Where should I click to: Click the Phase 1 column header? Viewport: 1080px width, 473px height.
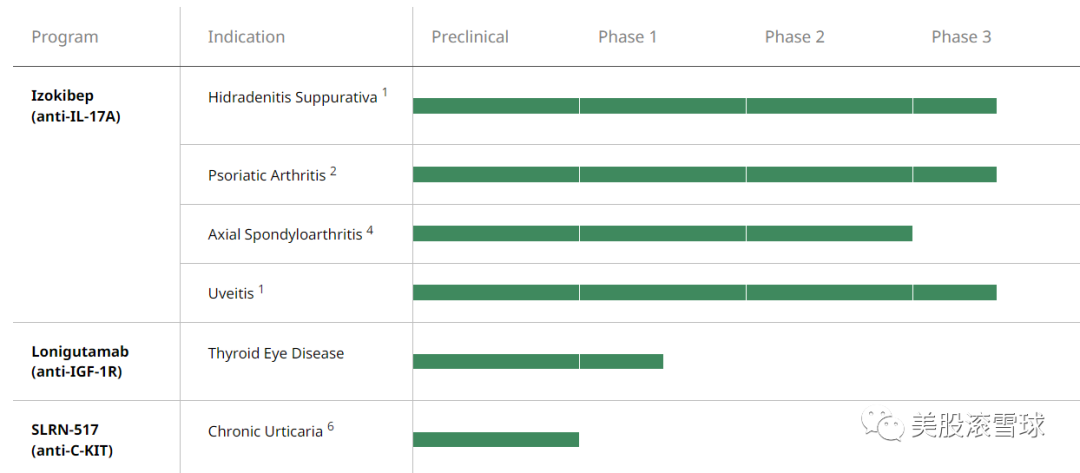[x=627, y=37]
